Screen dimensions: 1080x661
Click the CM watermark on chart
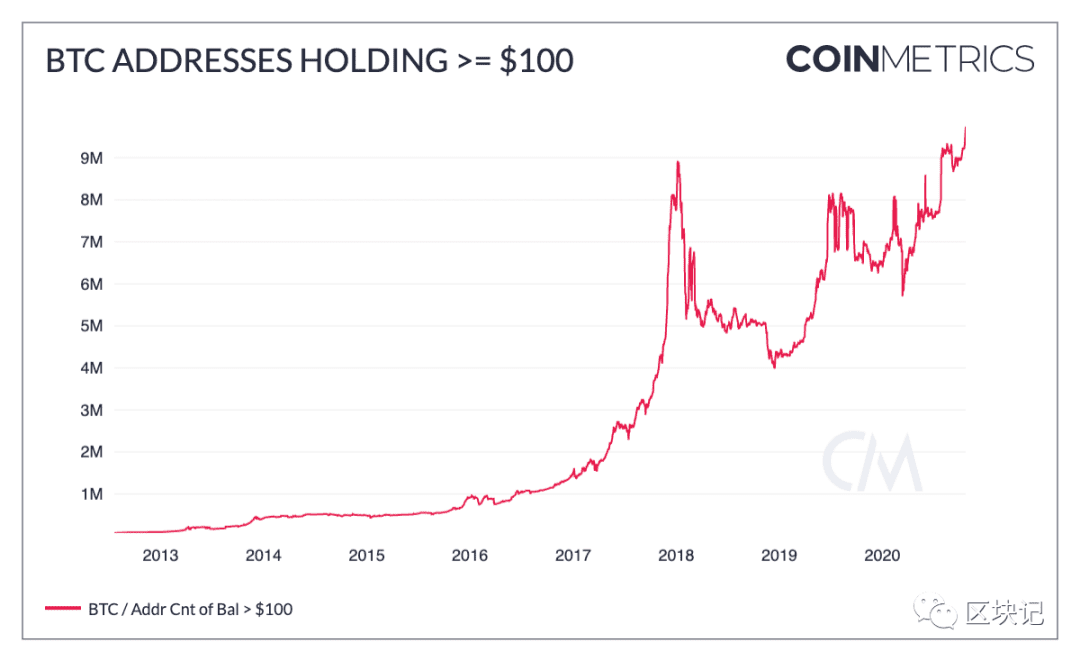[x=872, y=461]
